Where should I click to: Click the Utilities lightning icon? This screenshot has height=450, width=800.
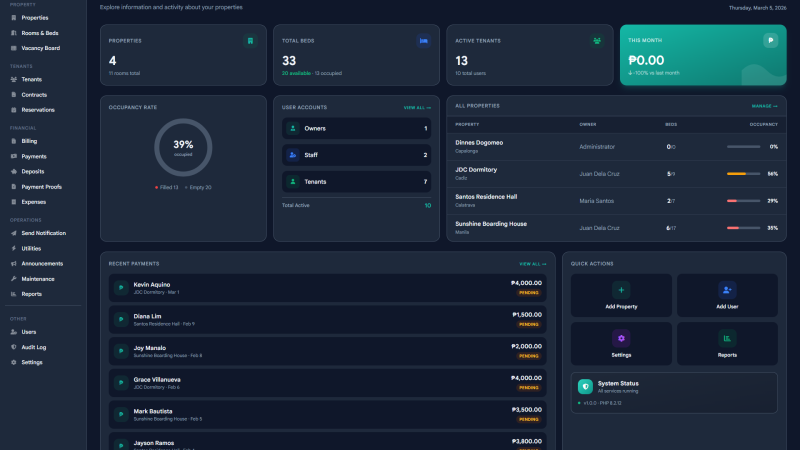pyautogui.click(x=14, y=248)
